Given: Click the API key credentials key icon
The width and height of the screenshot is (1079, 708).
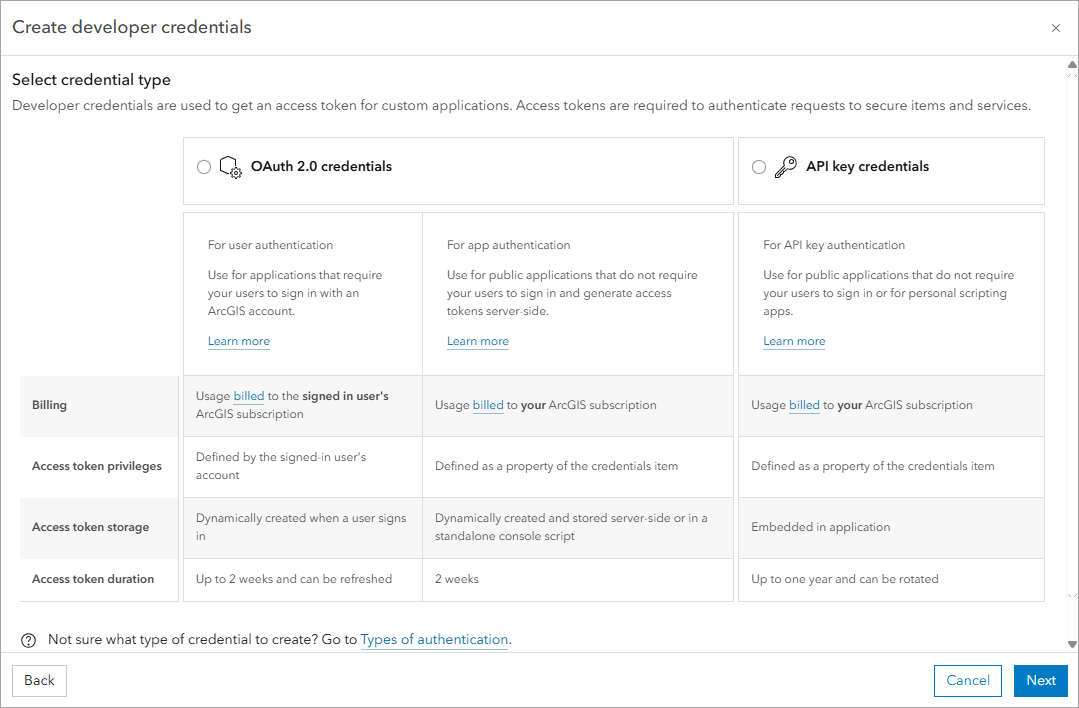Looking at the screenshot, I should tap(786, 166).
